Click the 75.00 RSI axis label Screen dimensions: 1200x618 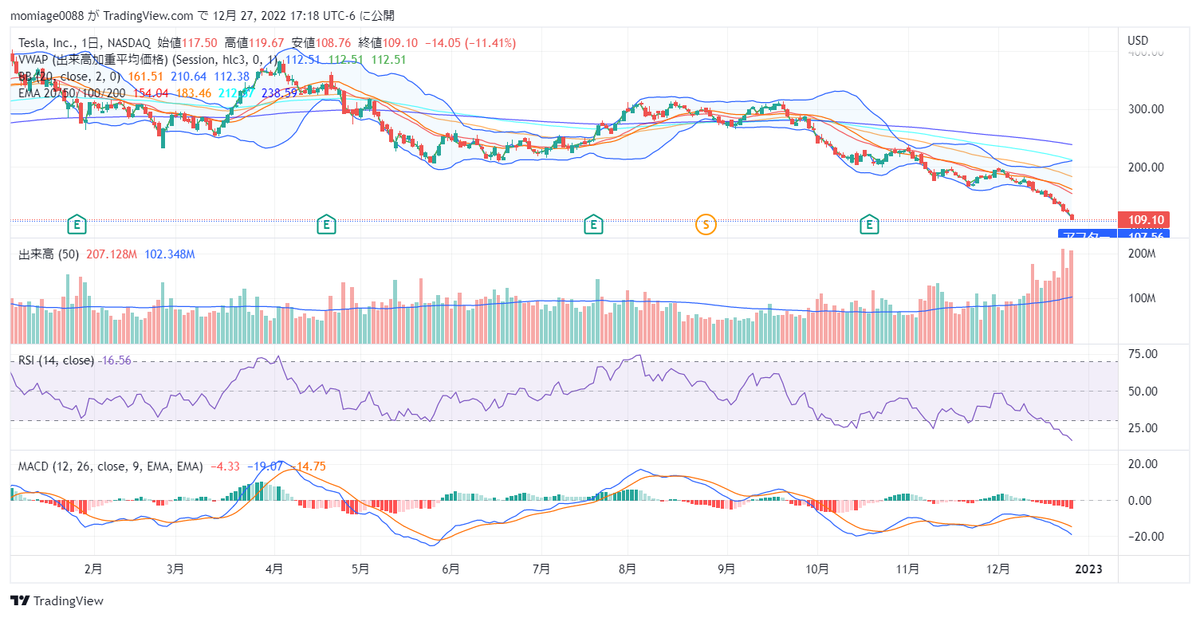tap(1143, 354)
